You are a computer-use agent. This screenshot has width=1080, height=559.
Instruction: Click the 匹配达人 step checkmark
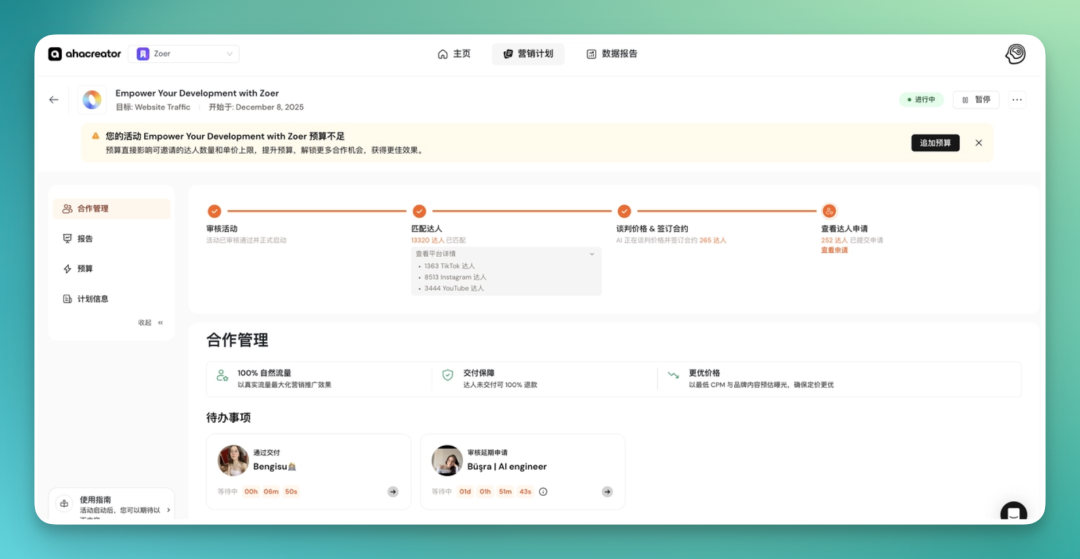click(419, 211)
